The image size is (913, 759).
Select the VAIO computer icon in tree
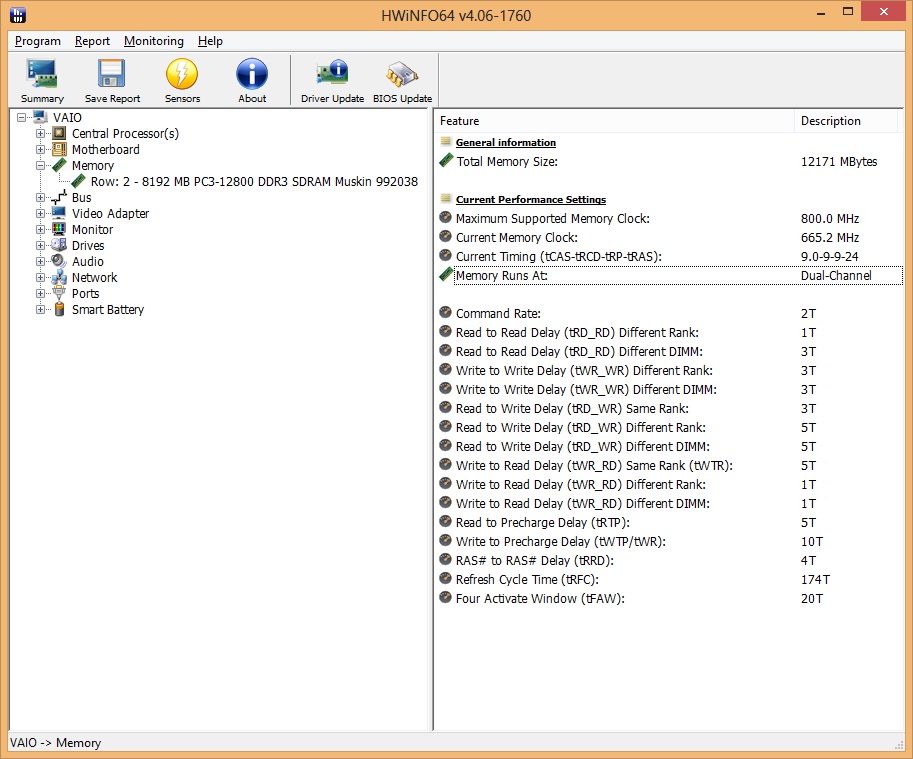click(40, 117)
